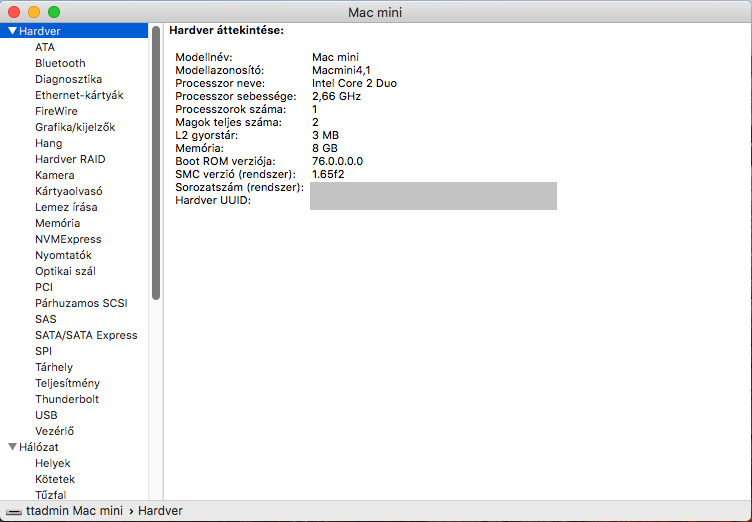Click the 3 MB L2 cache value
This screenshot has height=522, width=752.
coord(325,135)
